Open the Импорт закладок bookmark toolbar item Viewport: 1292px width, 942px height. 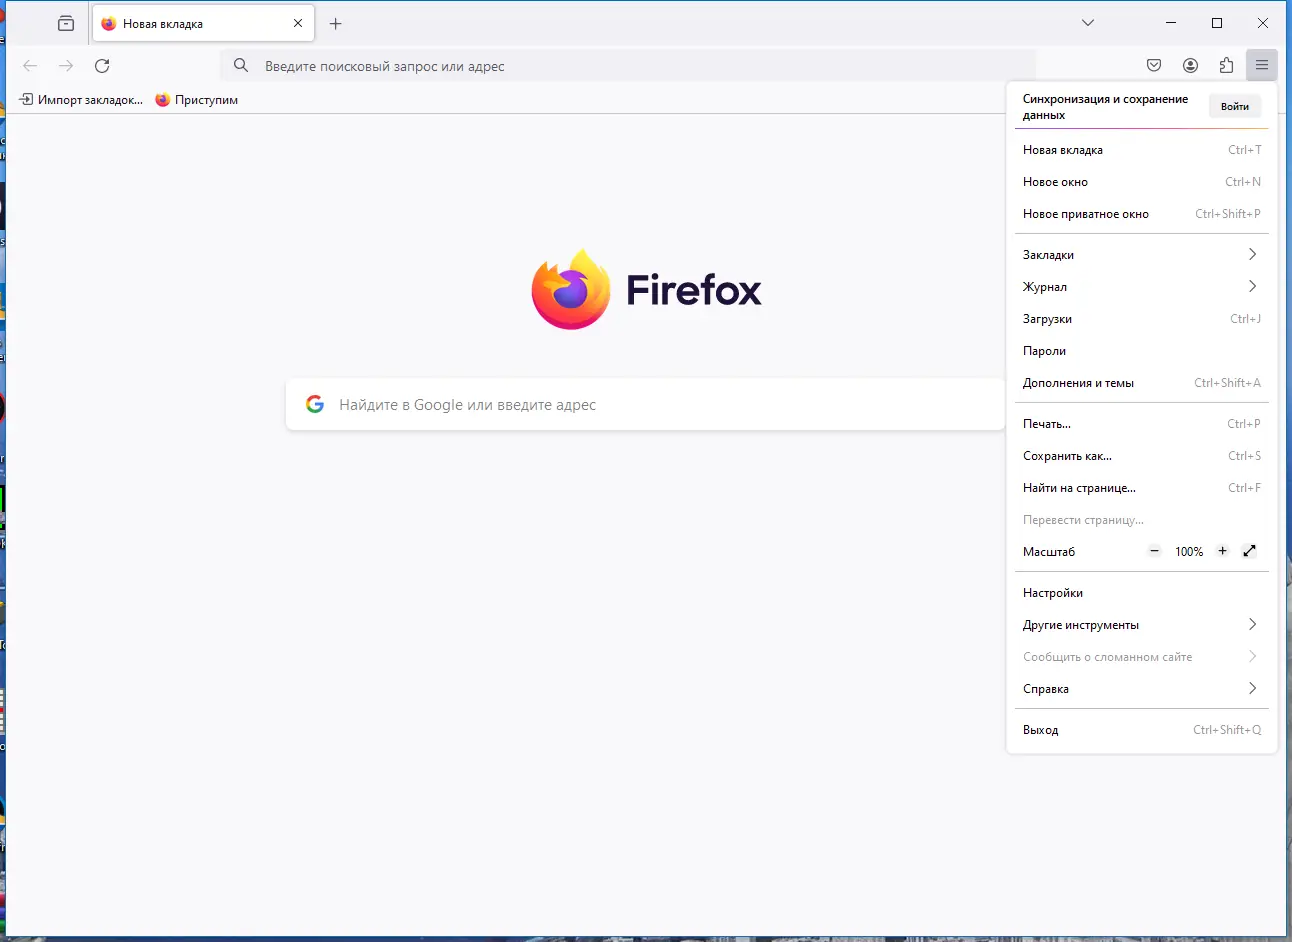coord(81,100)
